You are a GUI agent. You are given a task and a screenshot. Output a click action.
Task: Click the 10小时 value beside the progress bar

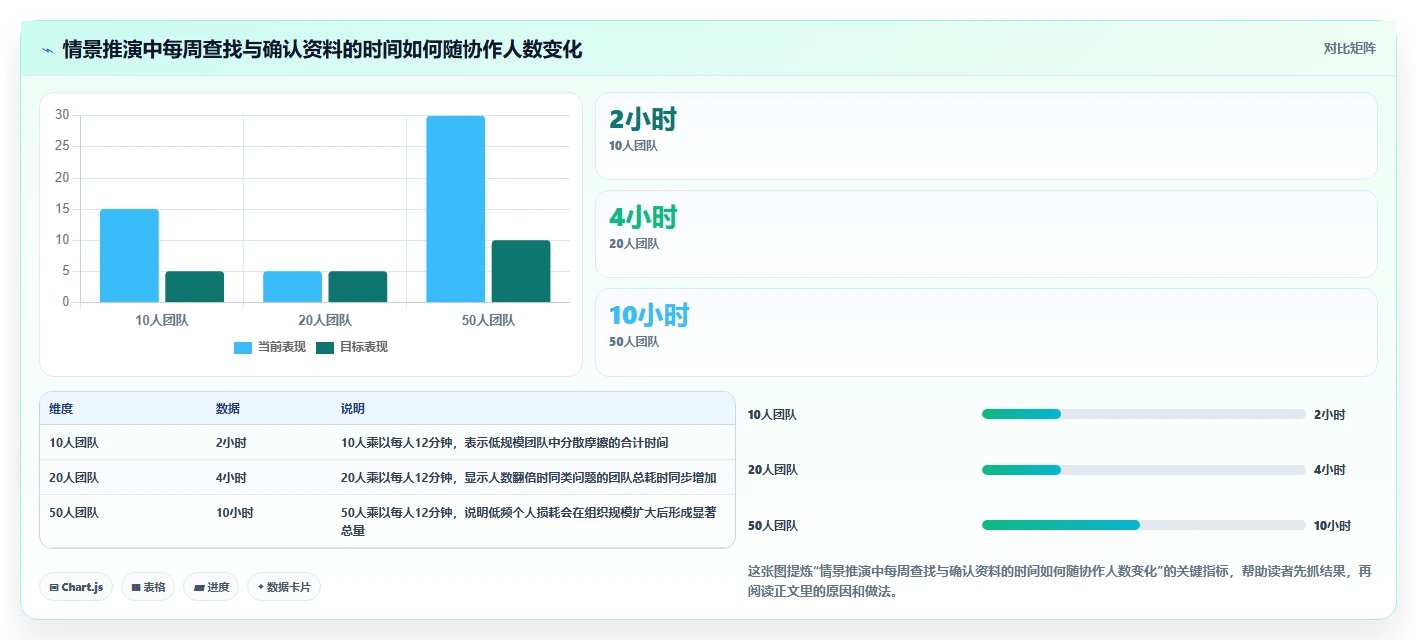(1333, 526)
